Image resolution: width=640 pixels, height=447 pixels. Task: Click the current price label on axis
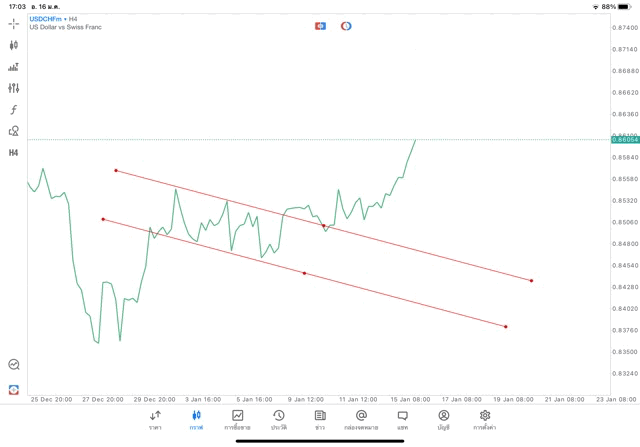point(625,140)
